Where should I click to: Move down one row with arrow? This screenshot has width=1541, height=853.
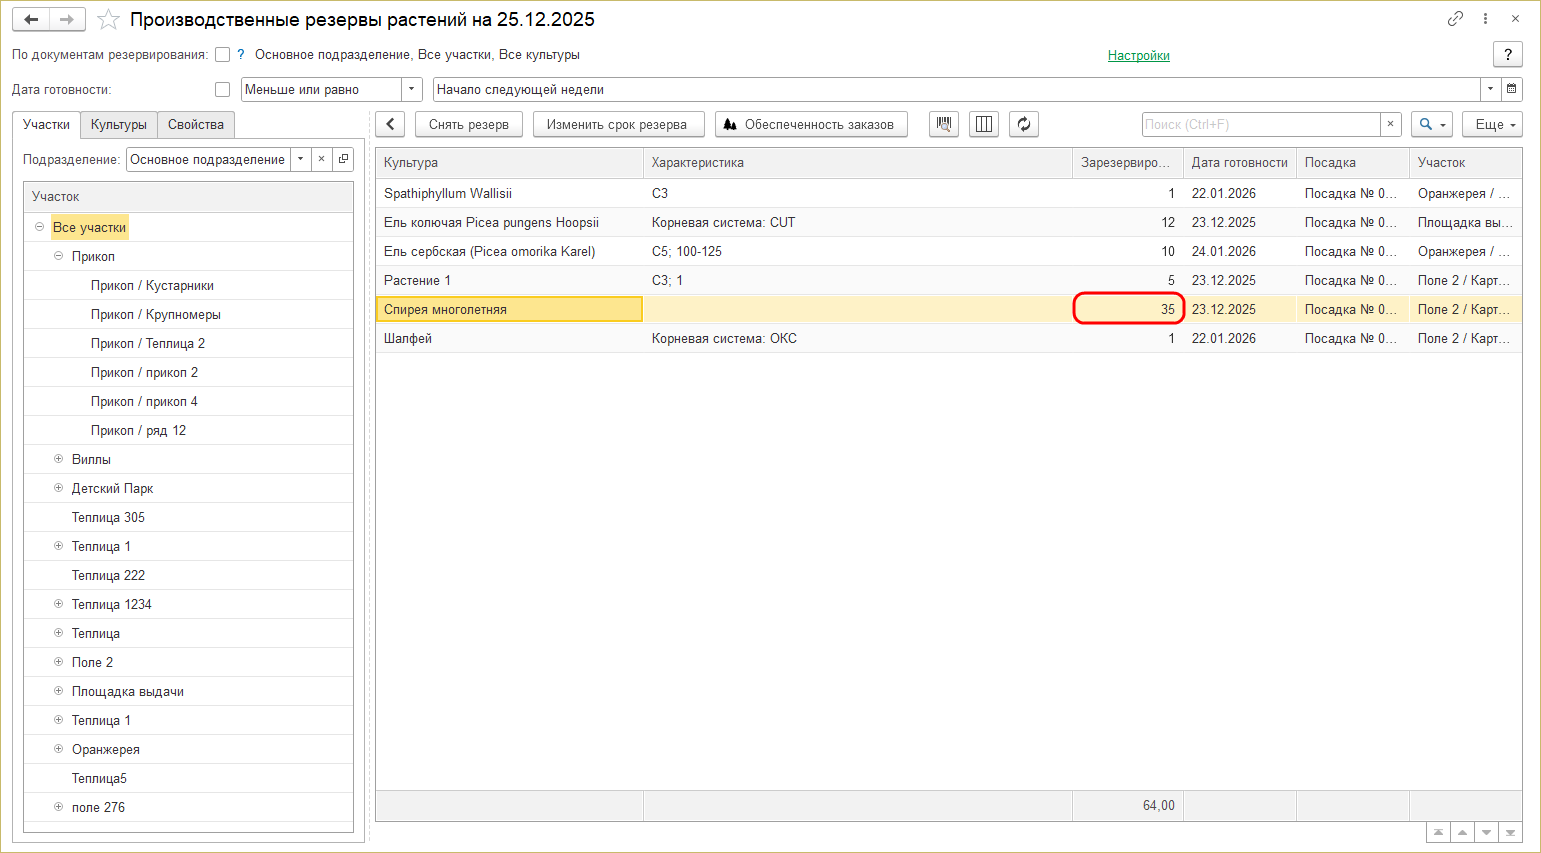click(1486, 832)
